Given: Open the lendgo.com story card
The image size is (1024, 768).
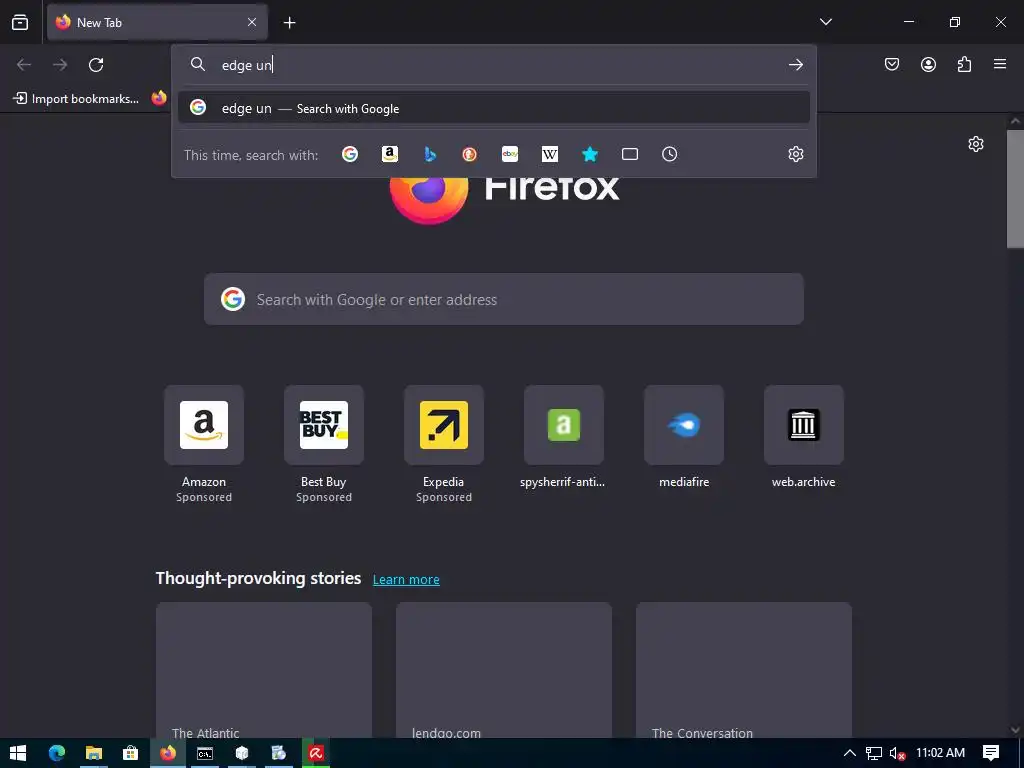Looking at the screenshot, I should click(504, 670).
